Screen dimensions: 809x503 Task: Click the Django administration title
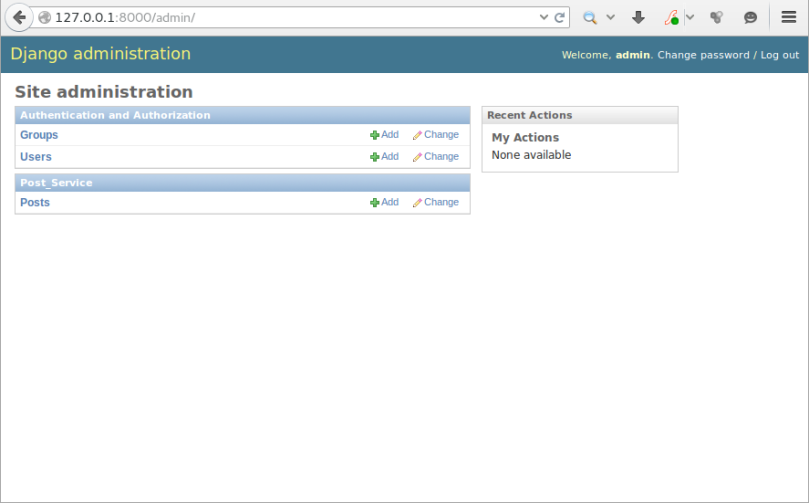(101, 54)
